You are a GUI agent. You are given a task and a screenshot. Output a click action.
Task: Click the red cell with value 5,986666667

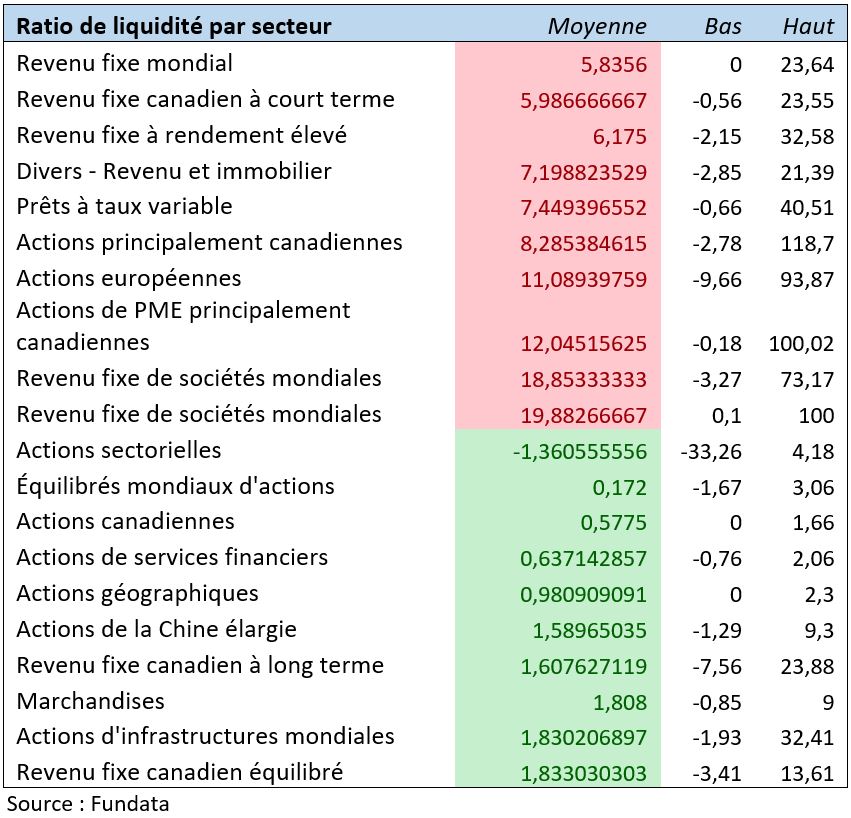pos(584,101)
